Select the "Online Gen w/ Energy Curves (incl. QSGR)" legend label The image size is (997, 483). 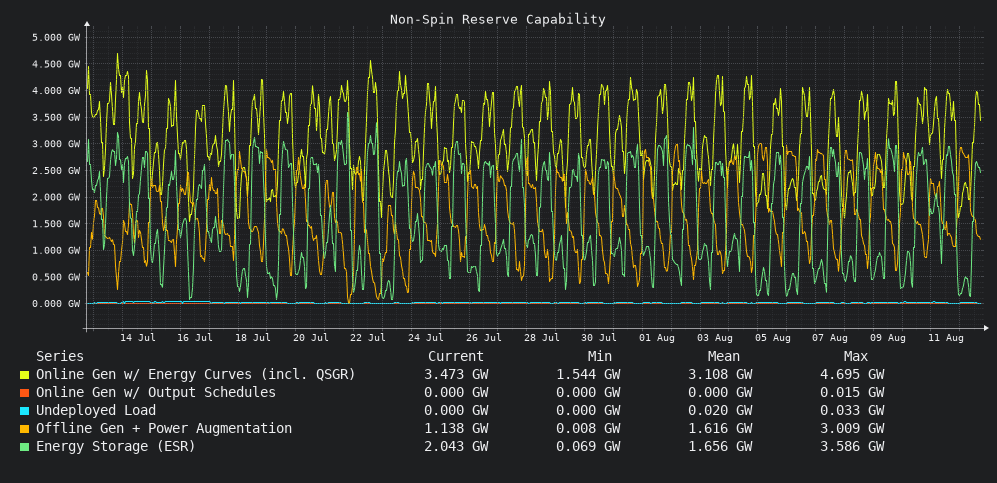tap(196, 375)
